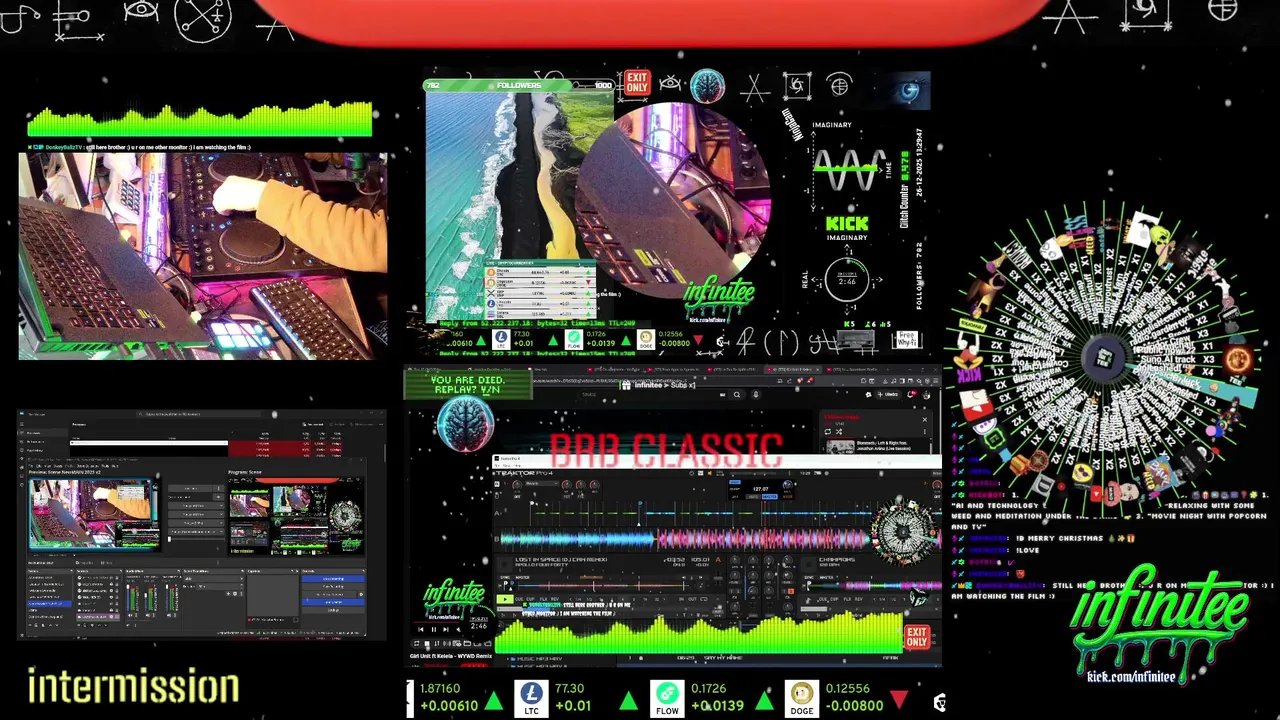This screenshot has height=720, width=1280.
Task: Click the CUE button on Traktor deck A
Action: point(519,599)
